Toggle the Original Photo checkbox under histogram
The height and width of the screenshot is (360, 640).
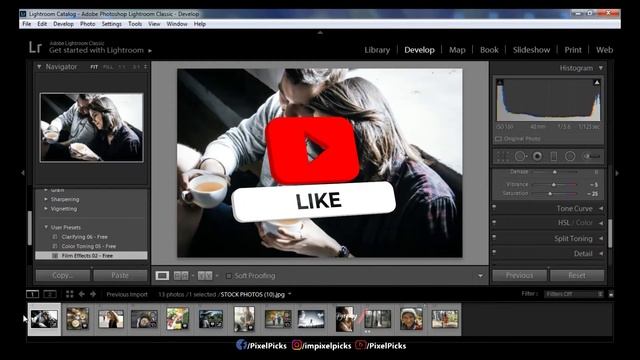(498, 139)
